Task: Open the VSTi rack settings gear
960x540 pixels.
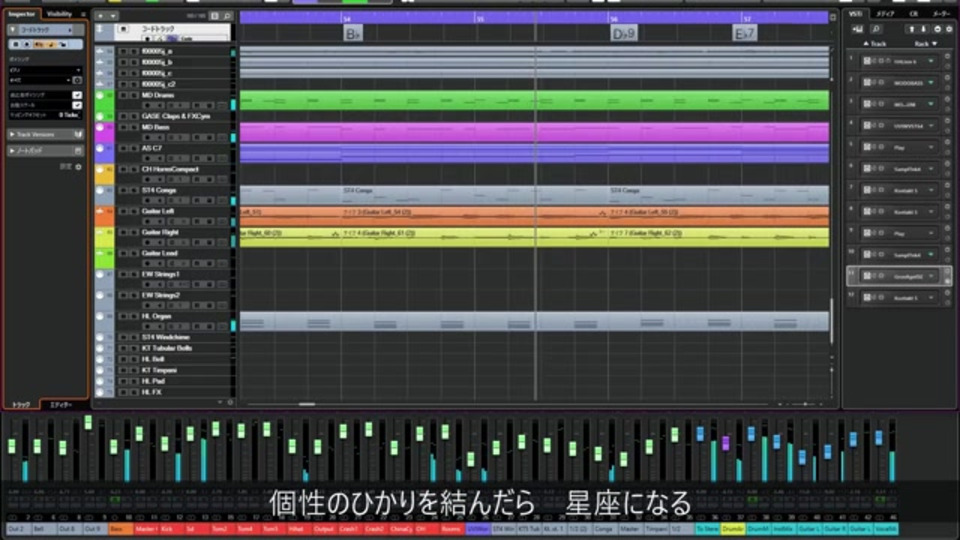Action: pyautogui.click(x=949, y=29)
